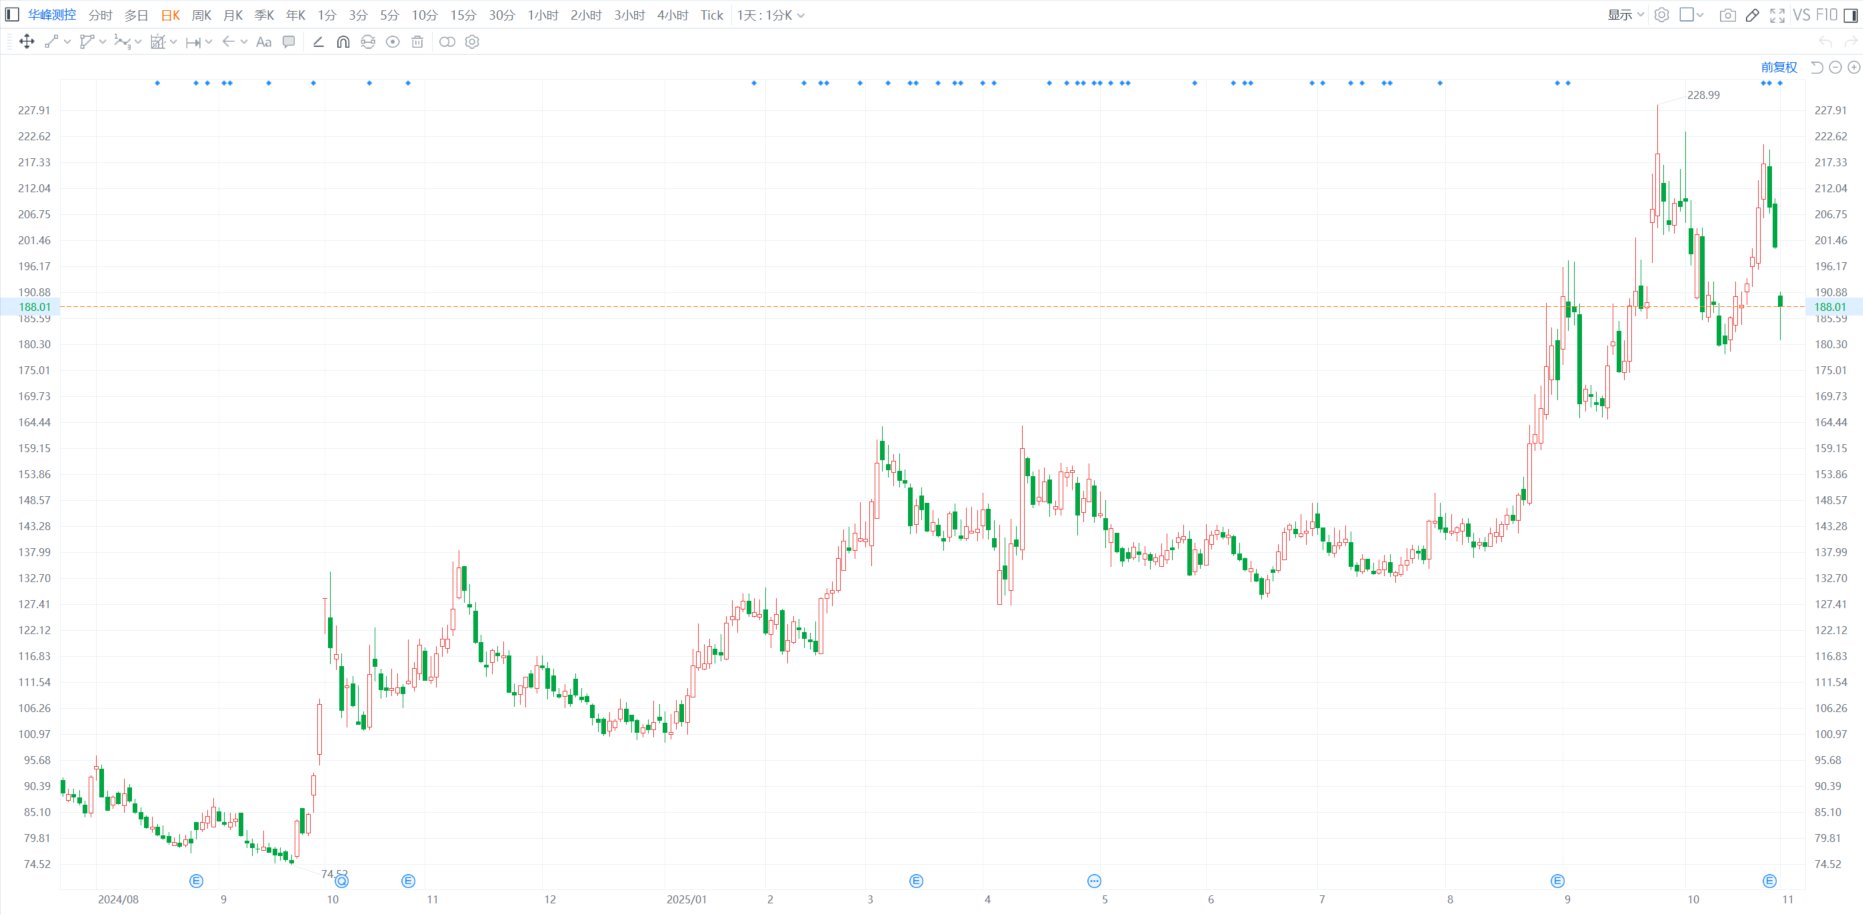1863x915 pixels.
Task: Delete drawings with the trash icon
Action: tap(418, 42)
